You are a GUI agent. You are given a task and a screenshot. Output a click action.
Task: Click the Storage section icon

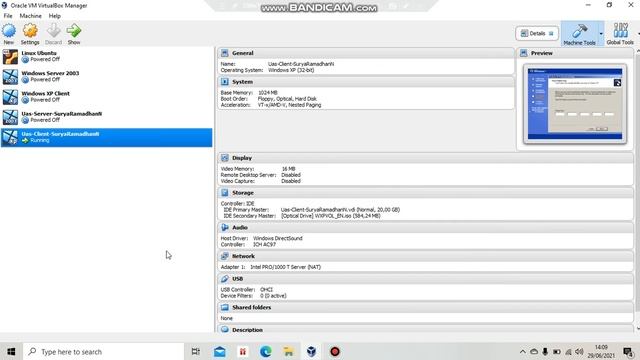pyautogui.click(x=224, y=193)
